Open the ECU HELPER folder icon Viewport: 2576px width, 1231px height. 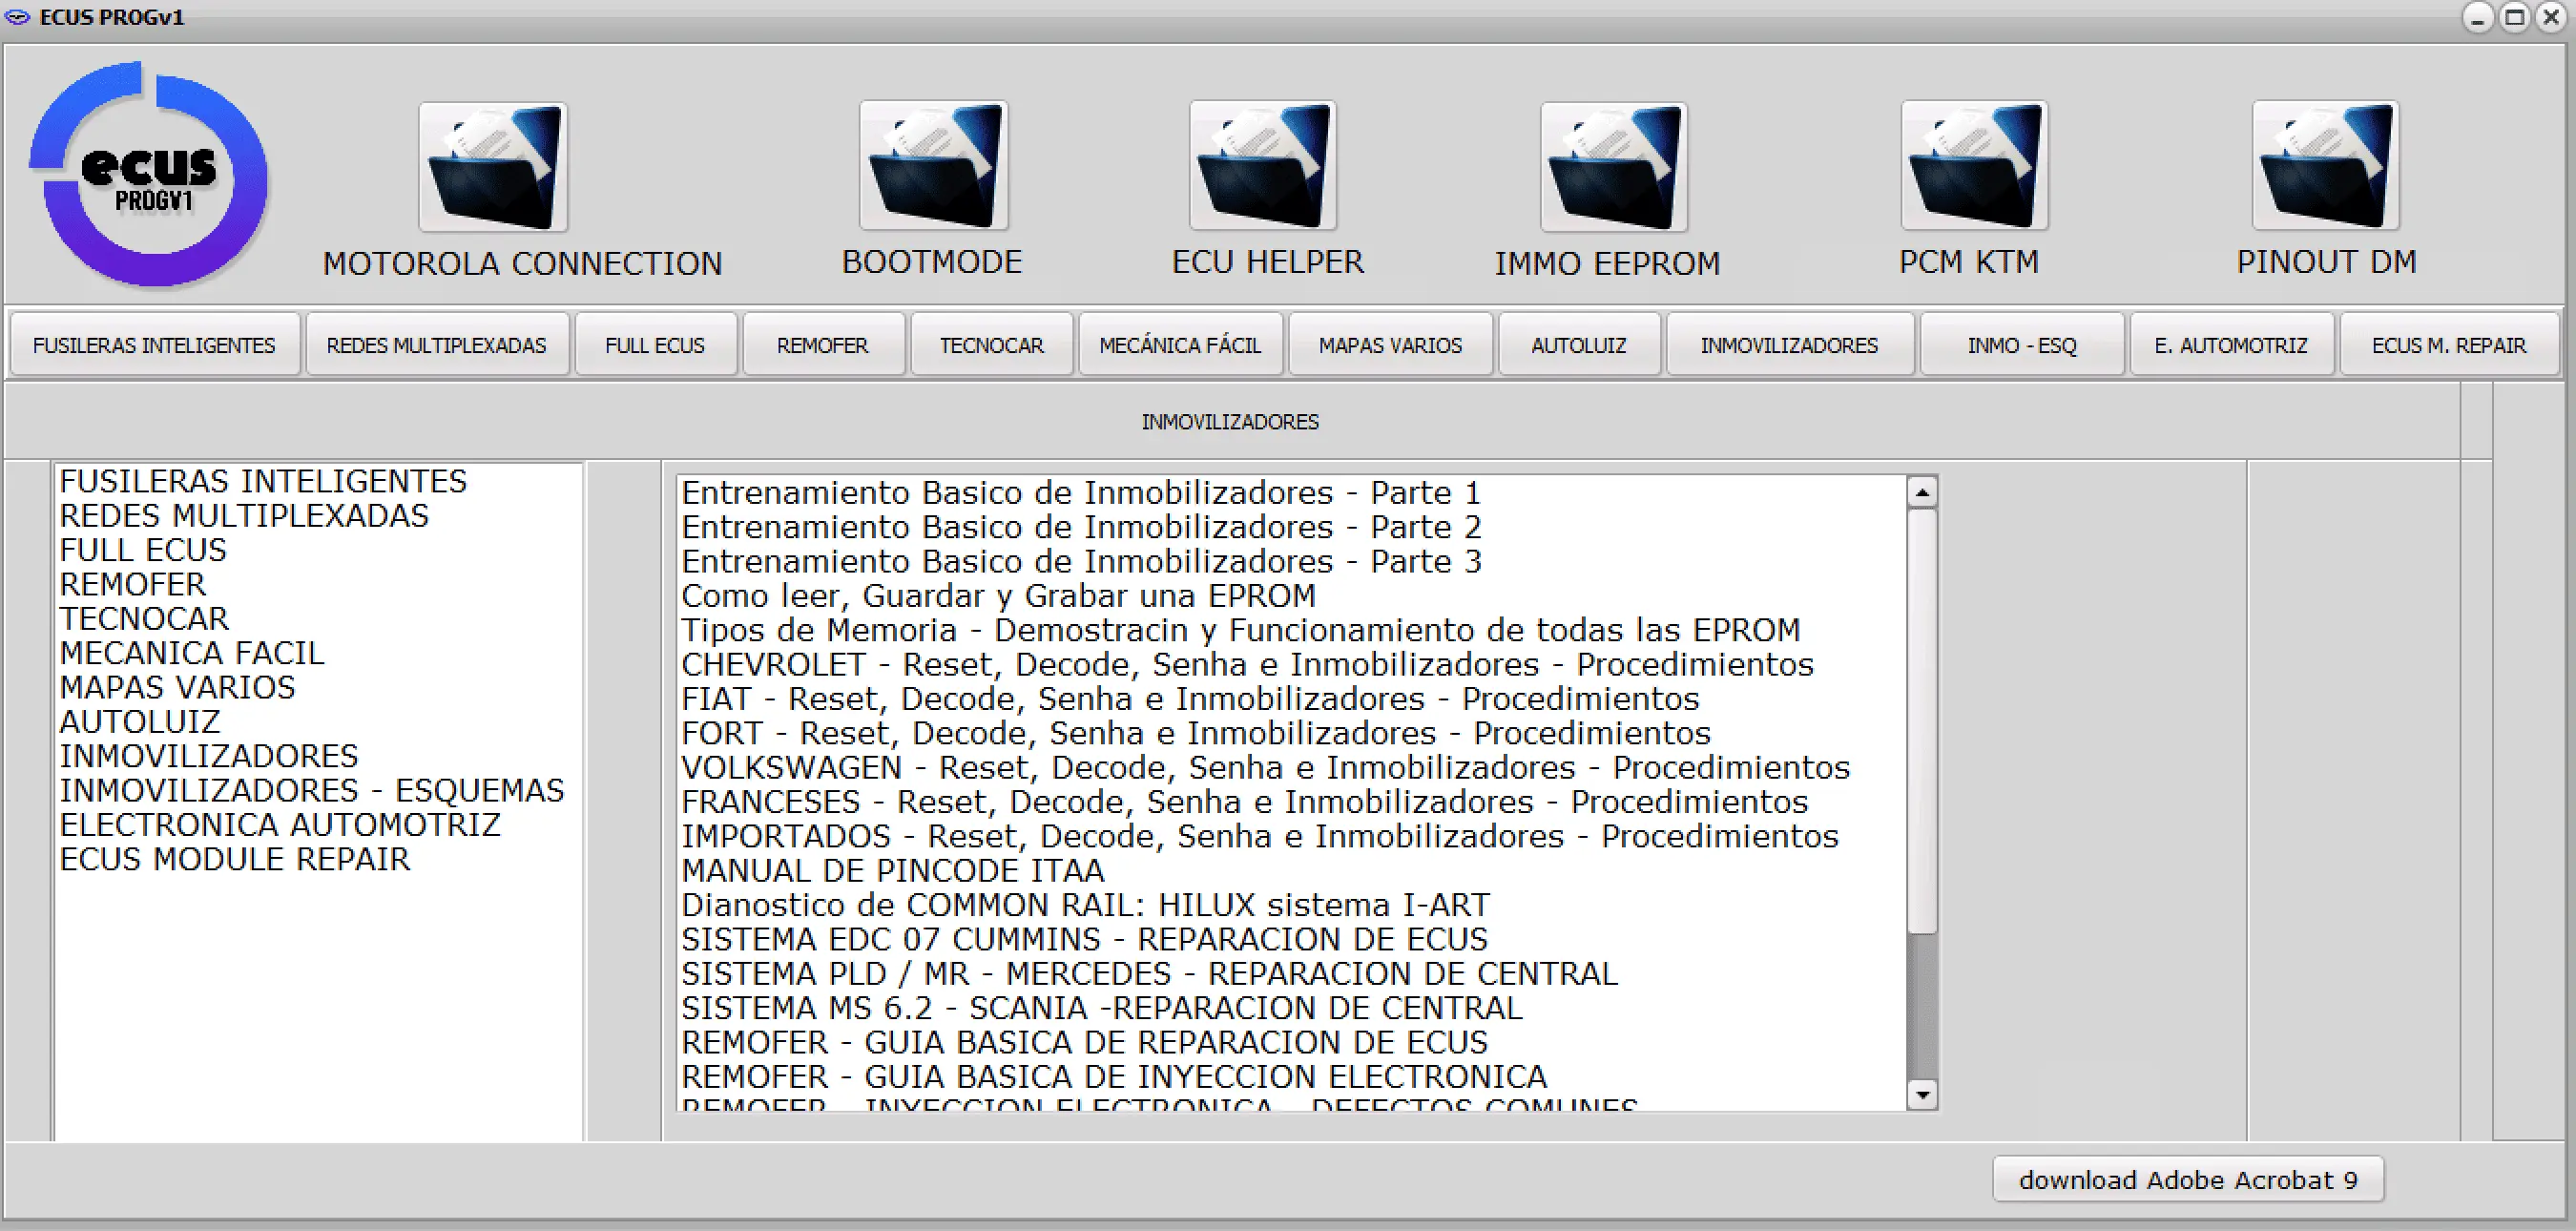[x=1263, y=165]
